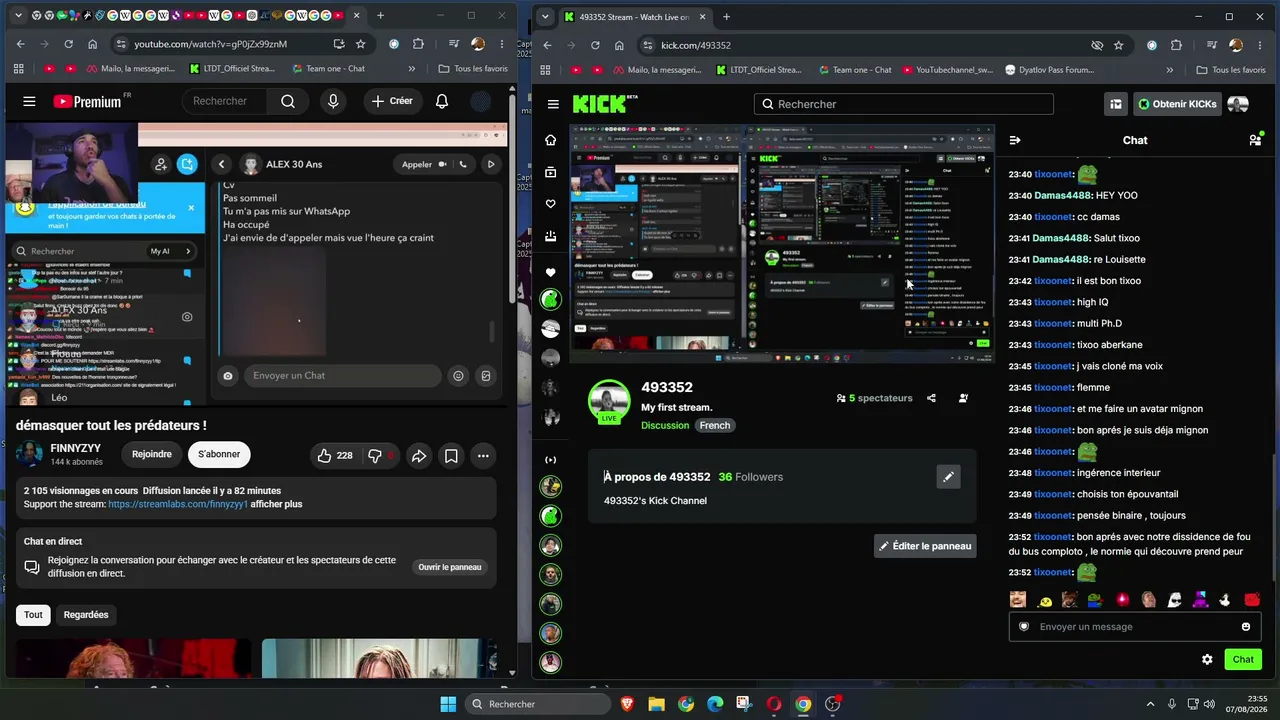
Task: Select the Pepe frog quick emote
Action: (x=1096, y=600)
